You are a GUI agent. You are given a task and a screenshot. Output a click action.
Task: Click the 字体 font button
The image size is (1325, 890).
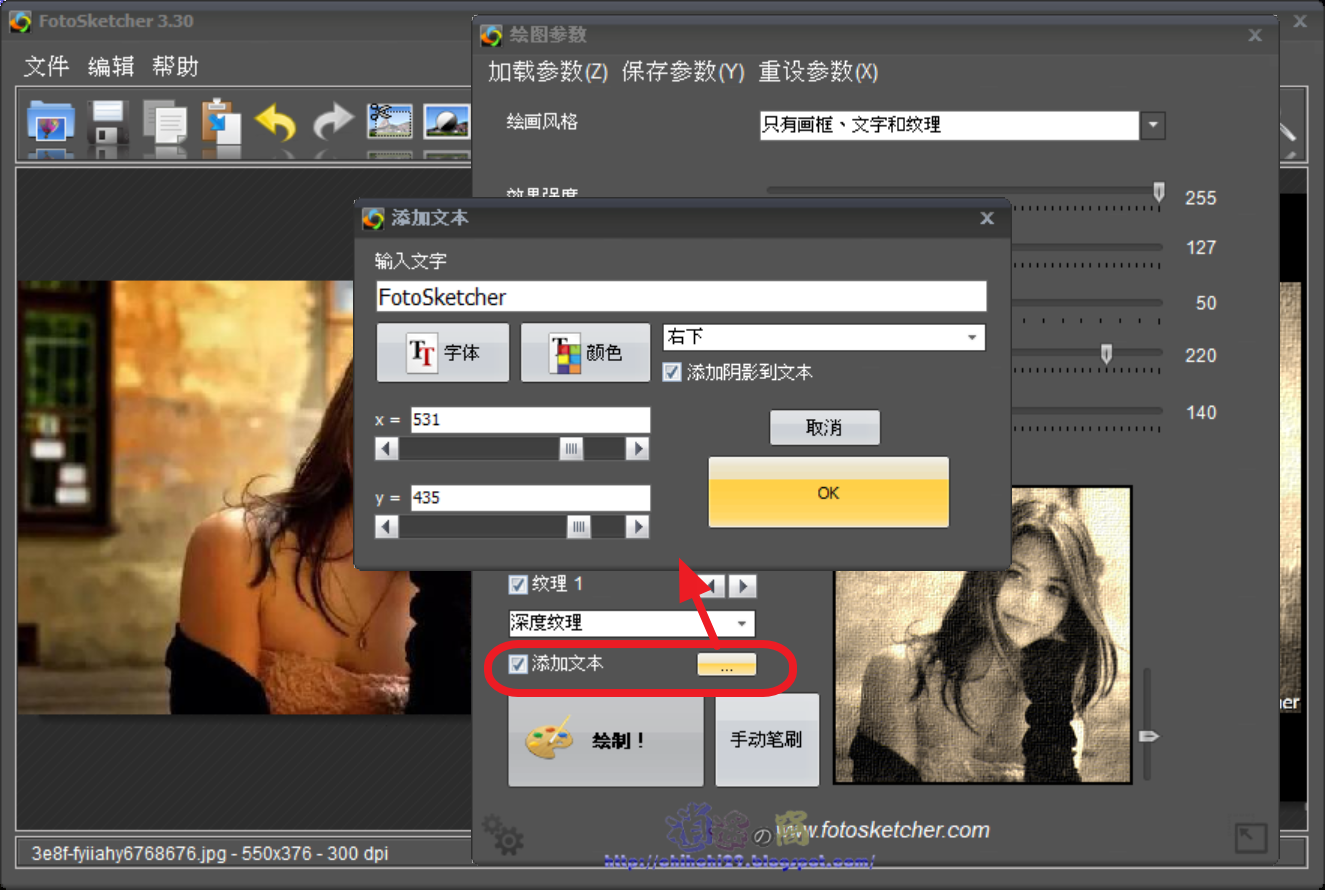[x=443, y=352]
